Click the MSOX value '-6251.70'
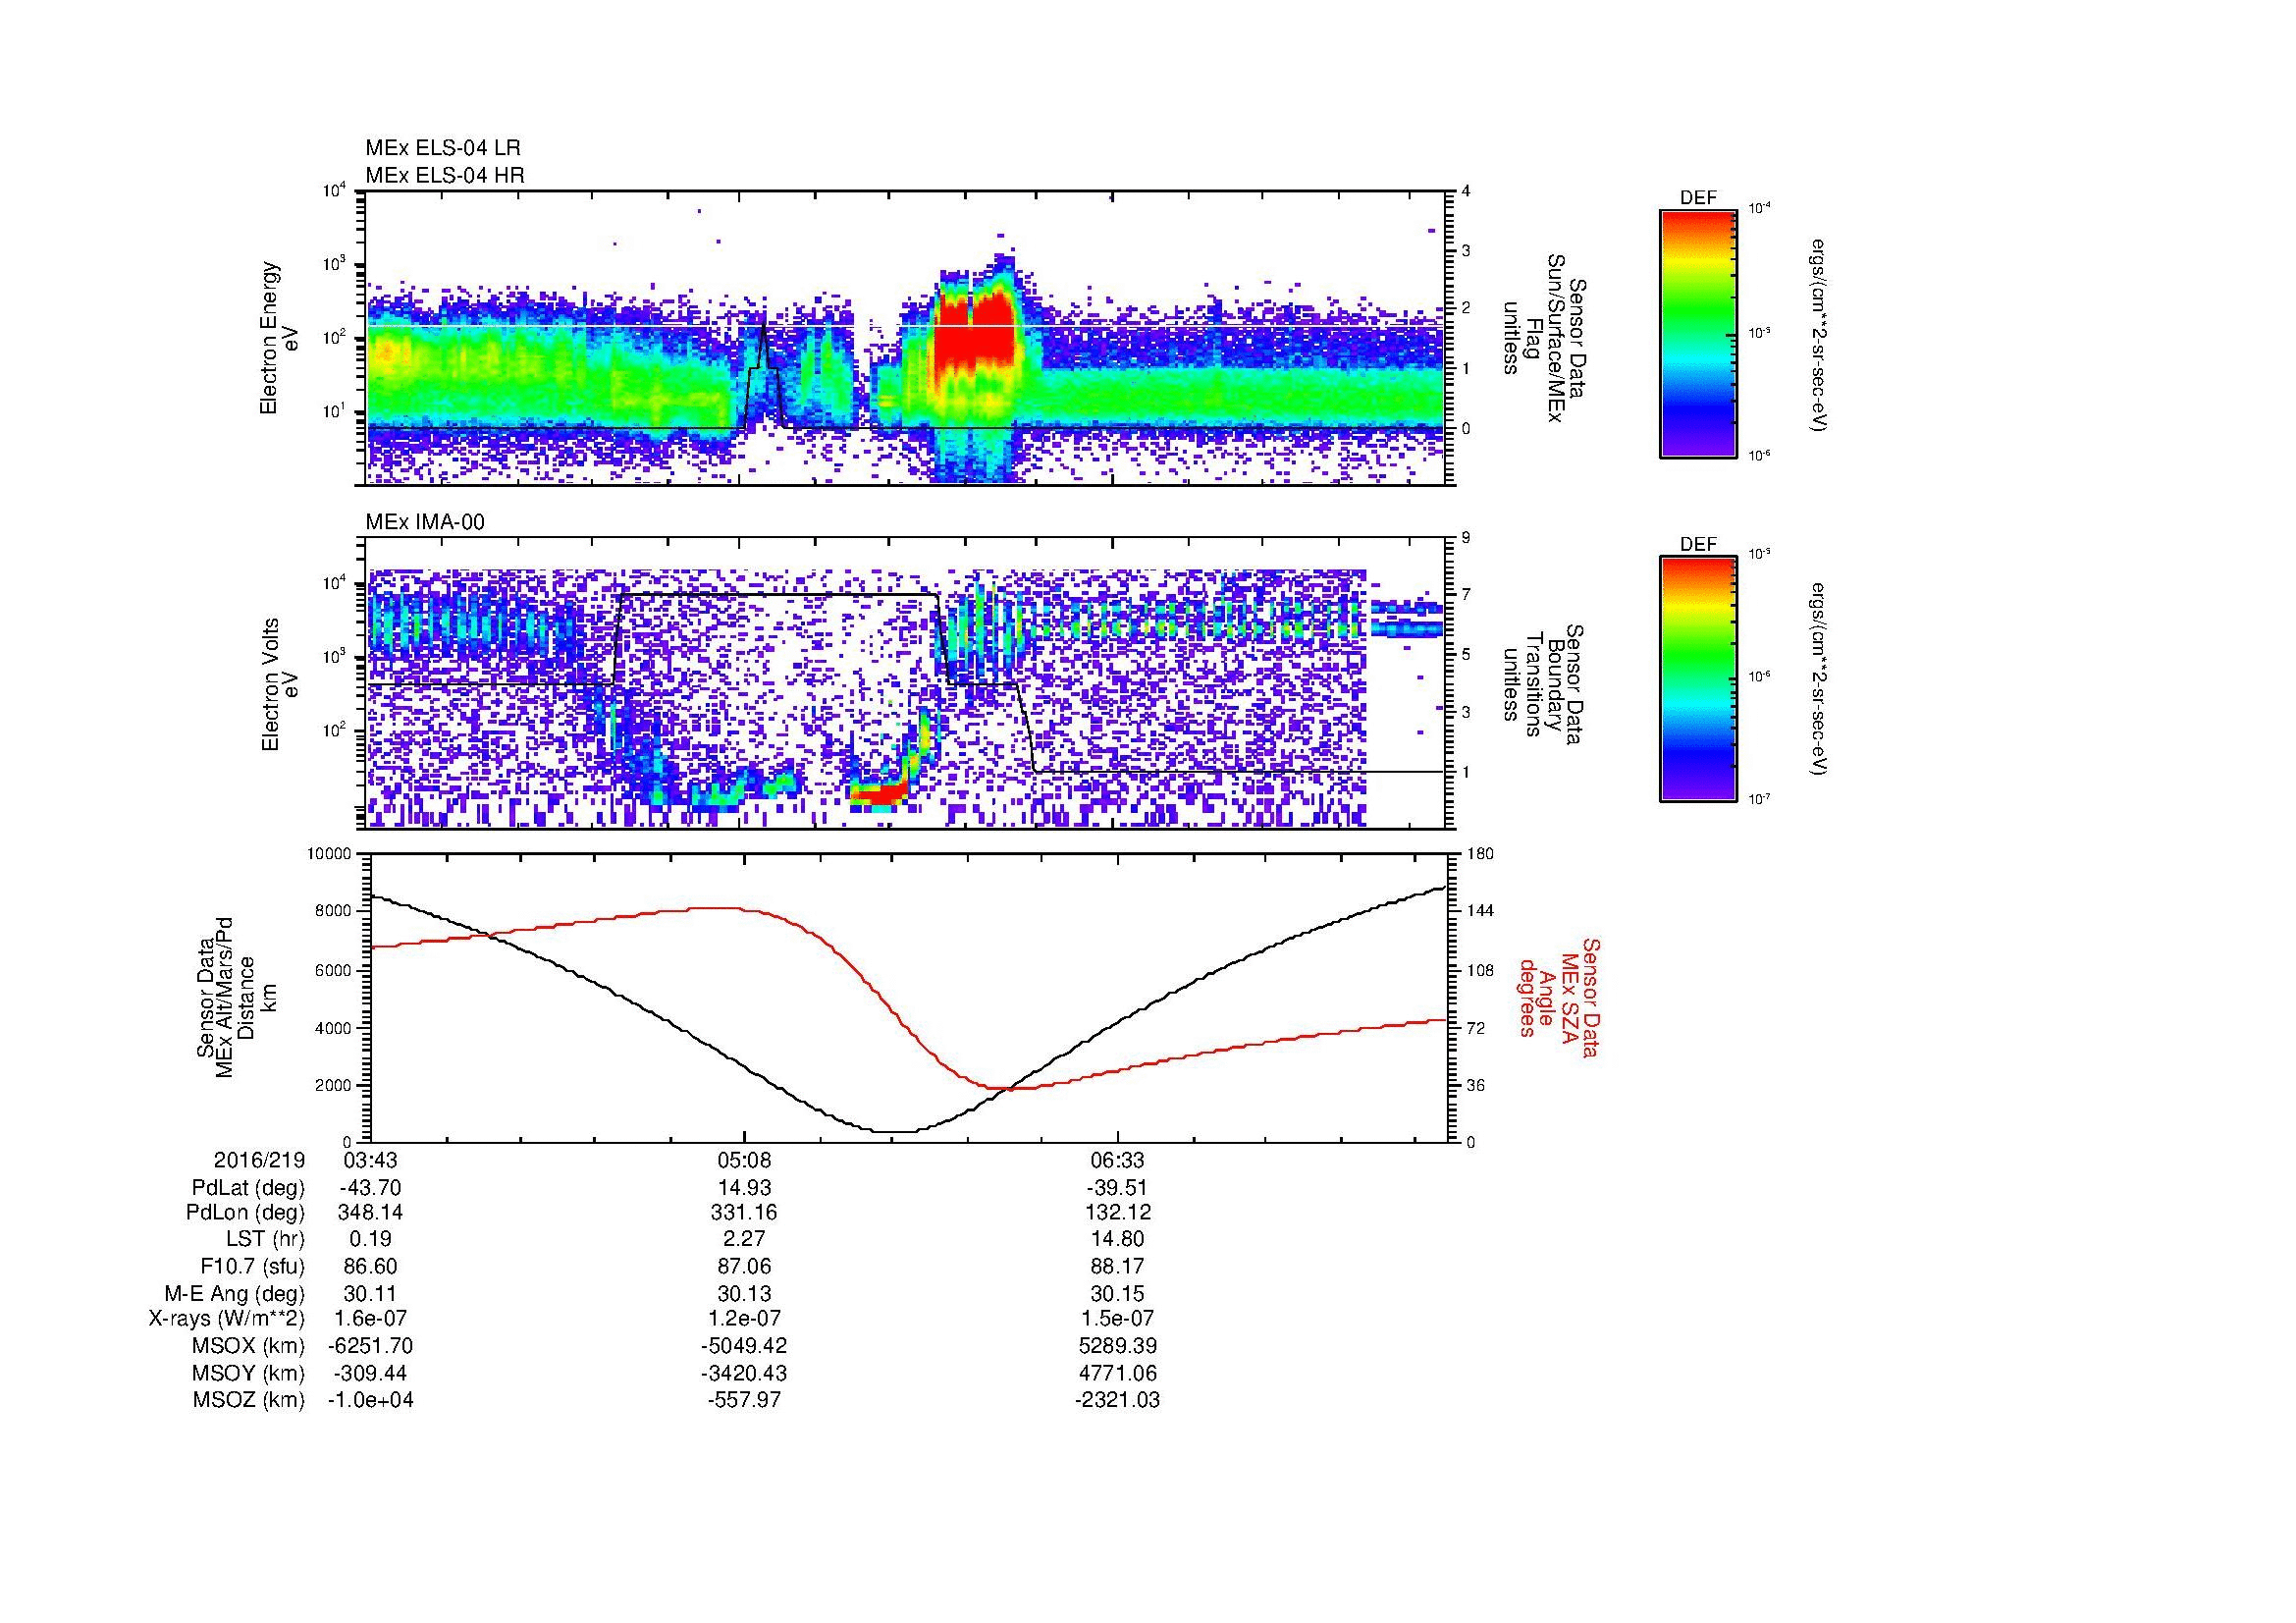This screenshot has height=1623, width=2296. tap(370, 1346)
